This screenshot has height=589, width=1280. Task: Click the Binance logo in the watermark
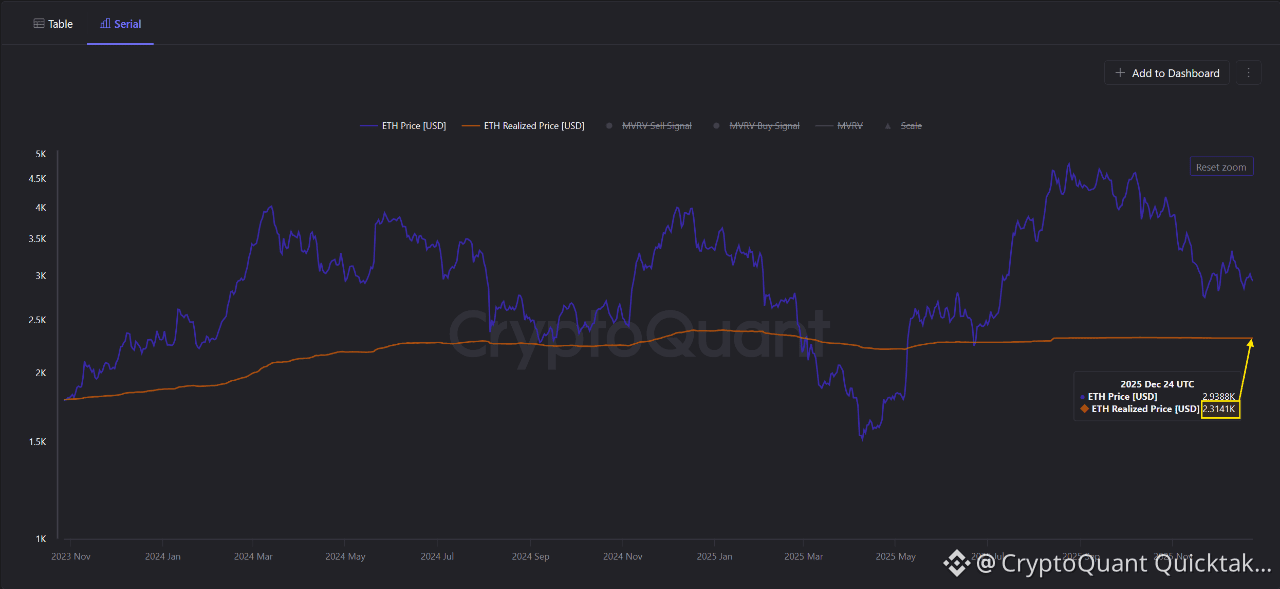point(956,564)
